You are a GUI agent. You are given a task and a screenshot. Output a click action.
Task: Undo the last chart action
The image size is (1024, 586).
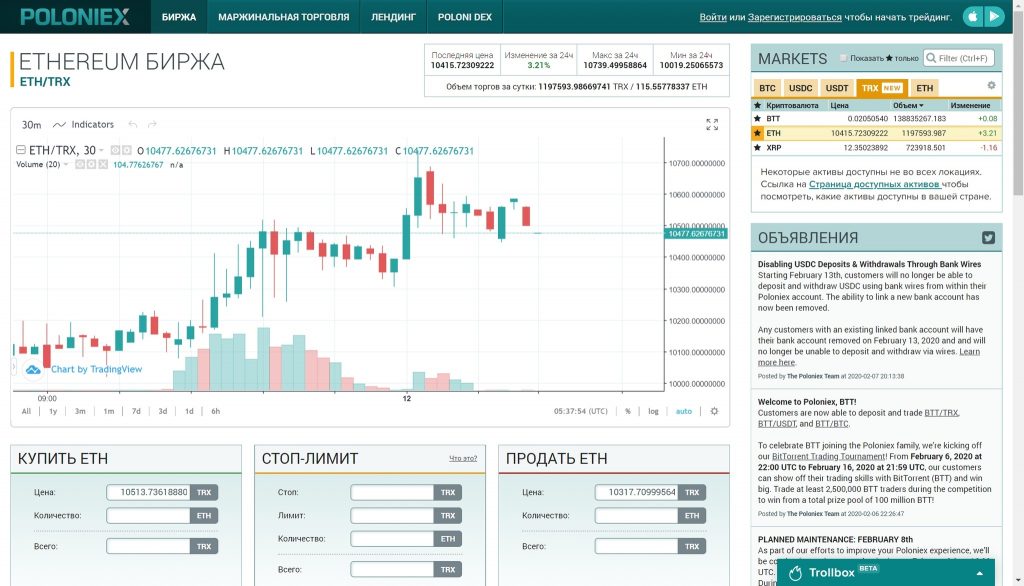pyautogui.click(x=133, y=124)
